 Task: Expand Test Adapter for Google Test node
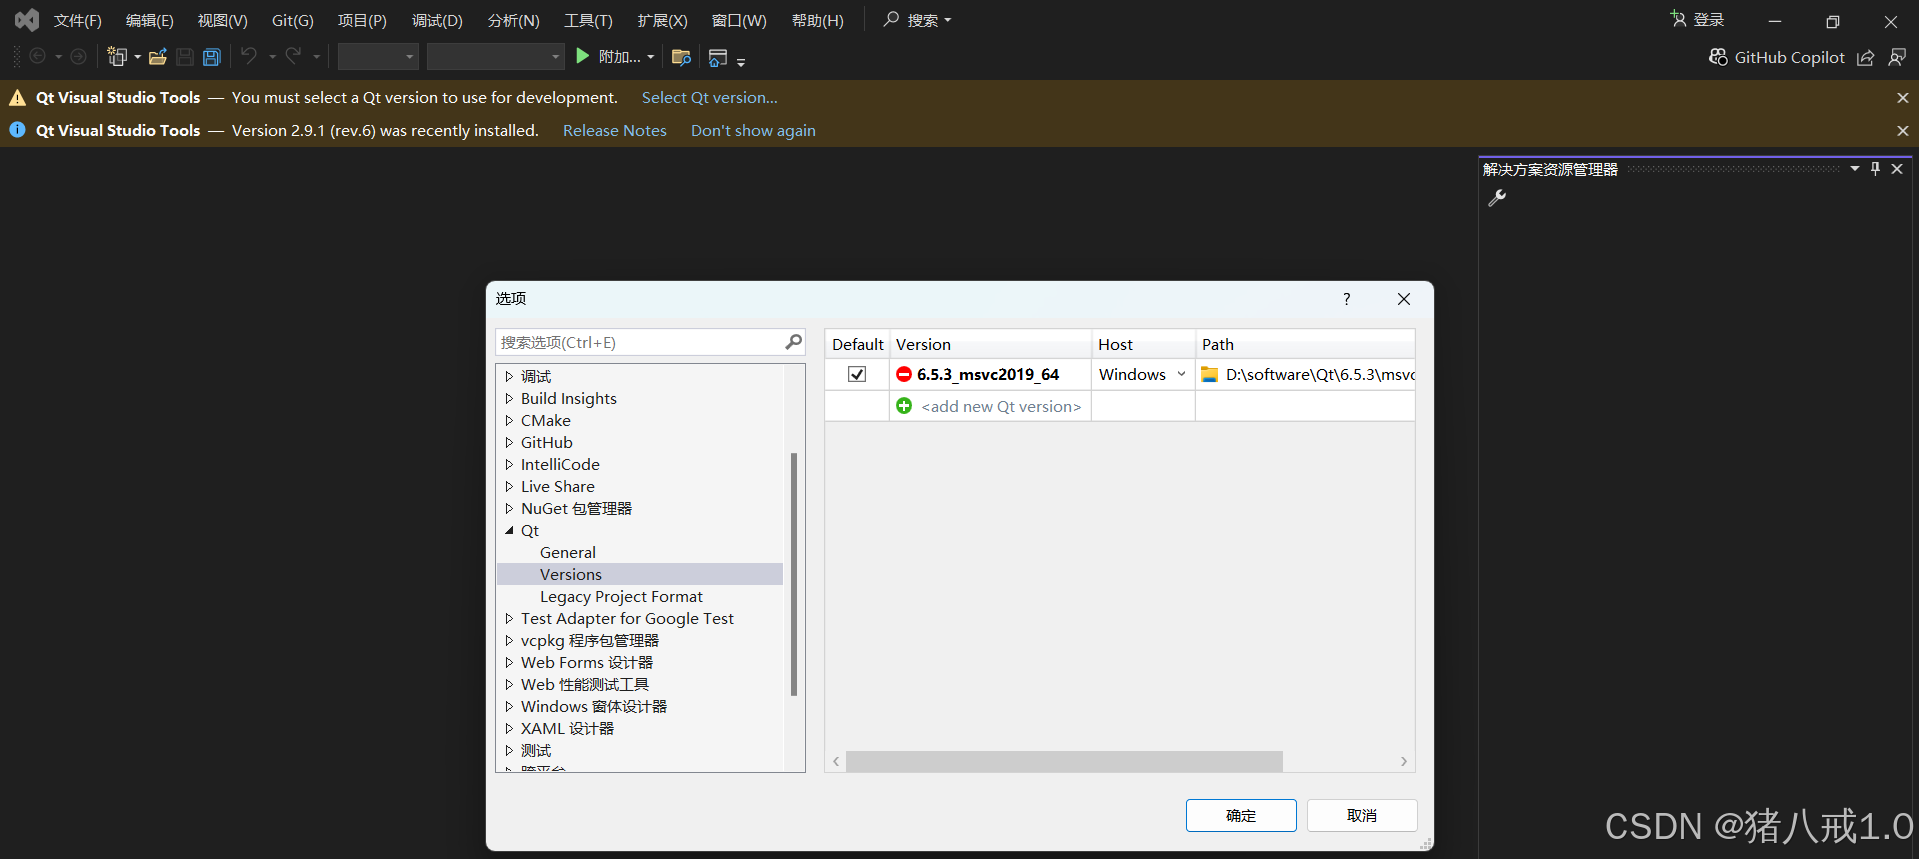coord(509,618)
